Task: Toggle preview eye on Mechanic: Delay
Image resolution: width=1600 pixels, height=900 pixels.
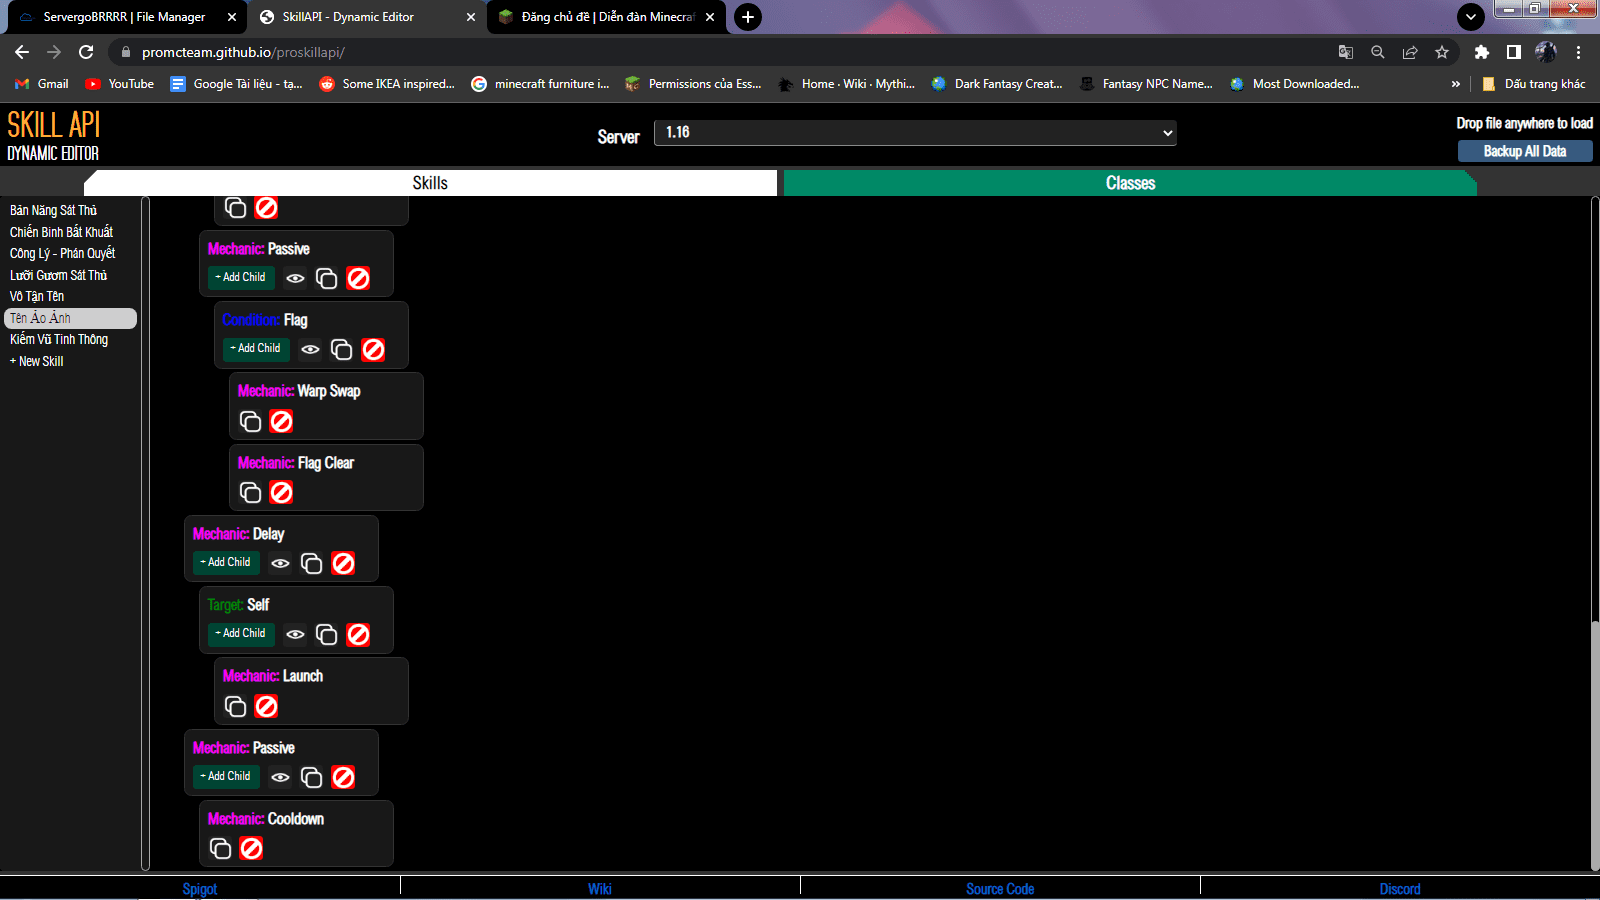Action: click(x=280, y=563)
